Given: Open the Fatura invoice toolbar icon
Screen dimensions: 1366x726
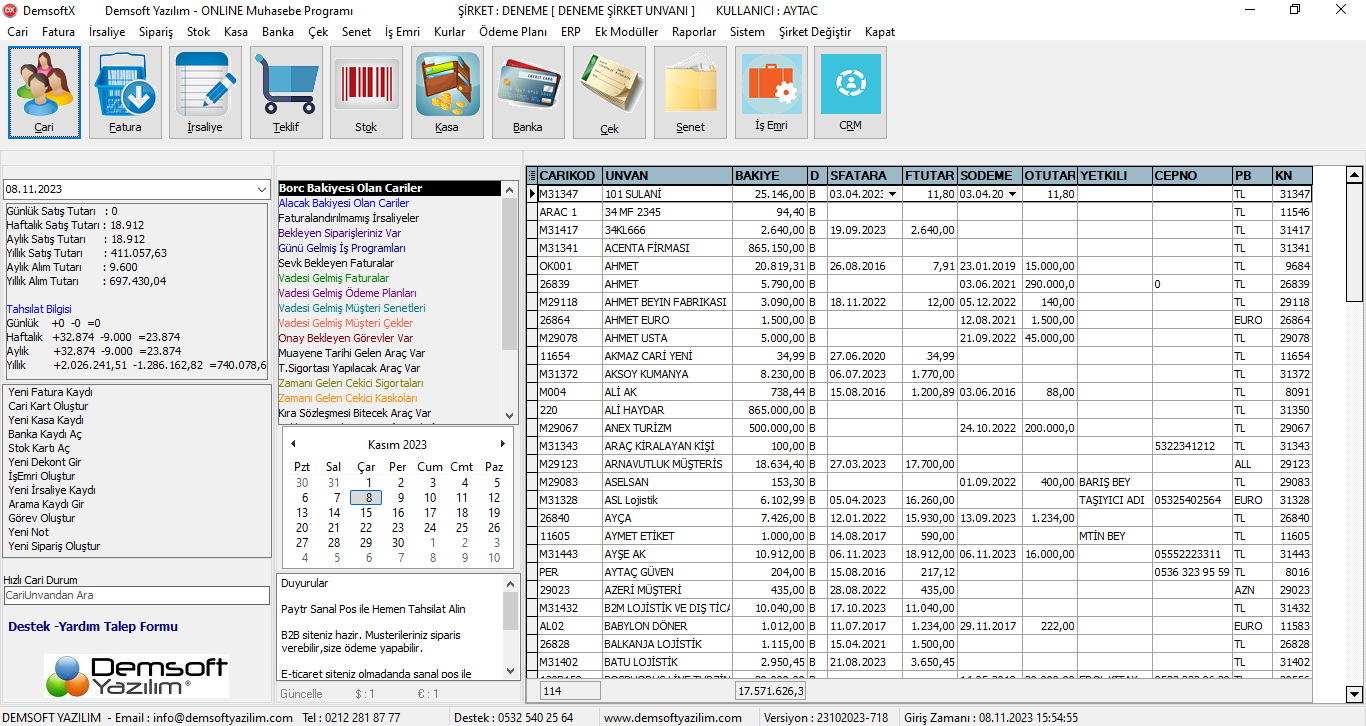Looking at the screenshot, I should click(x=125, y=92).
